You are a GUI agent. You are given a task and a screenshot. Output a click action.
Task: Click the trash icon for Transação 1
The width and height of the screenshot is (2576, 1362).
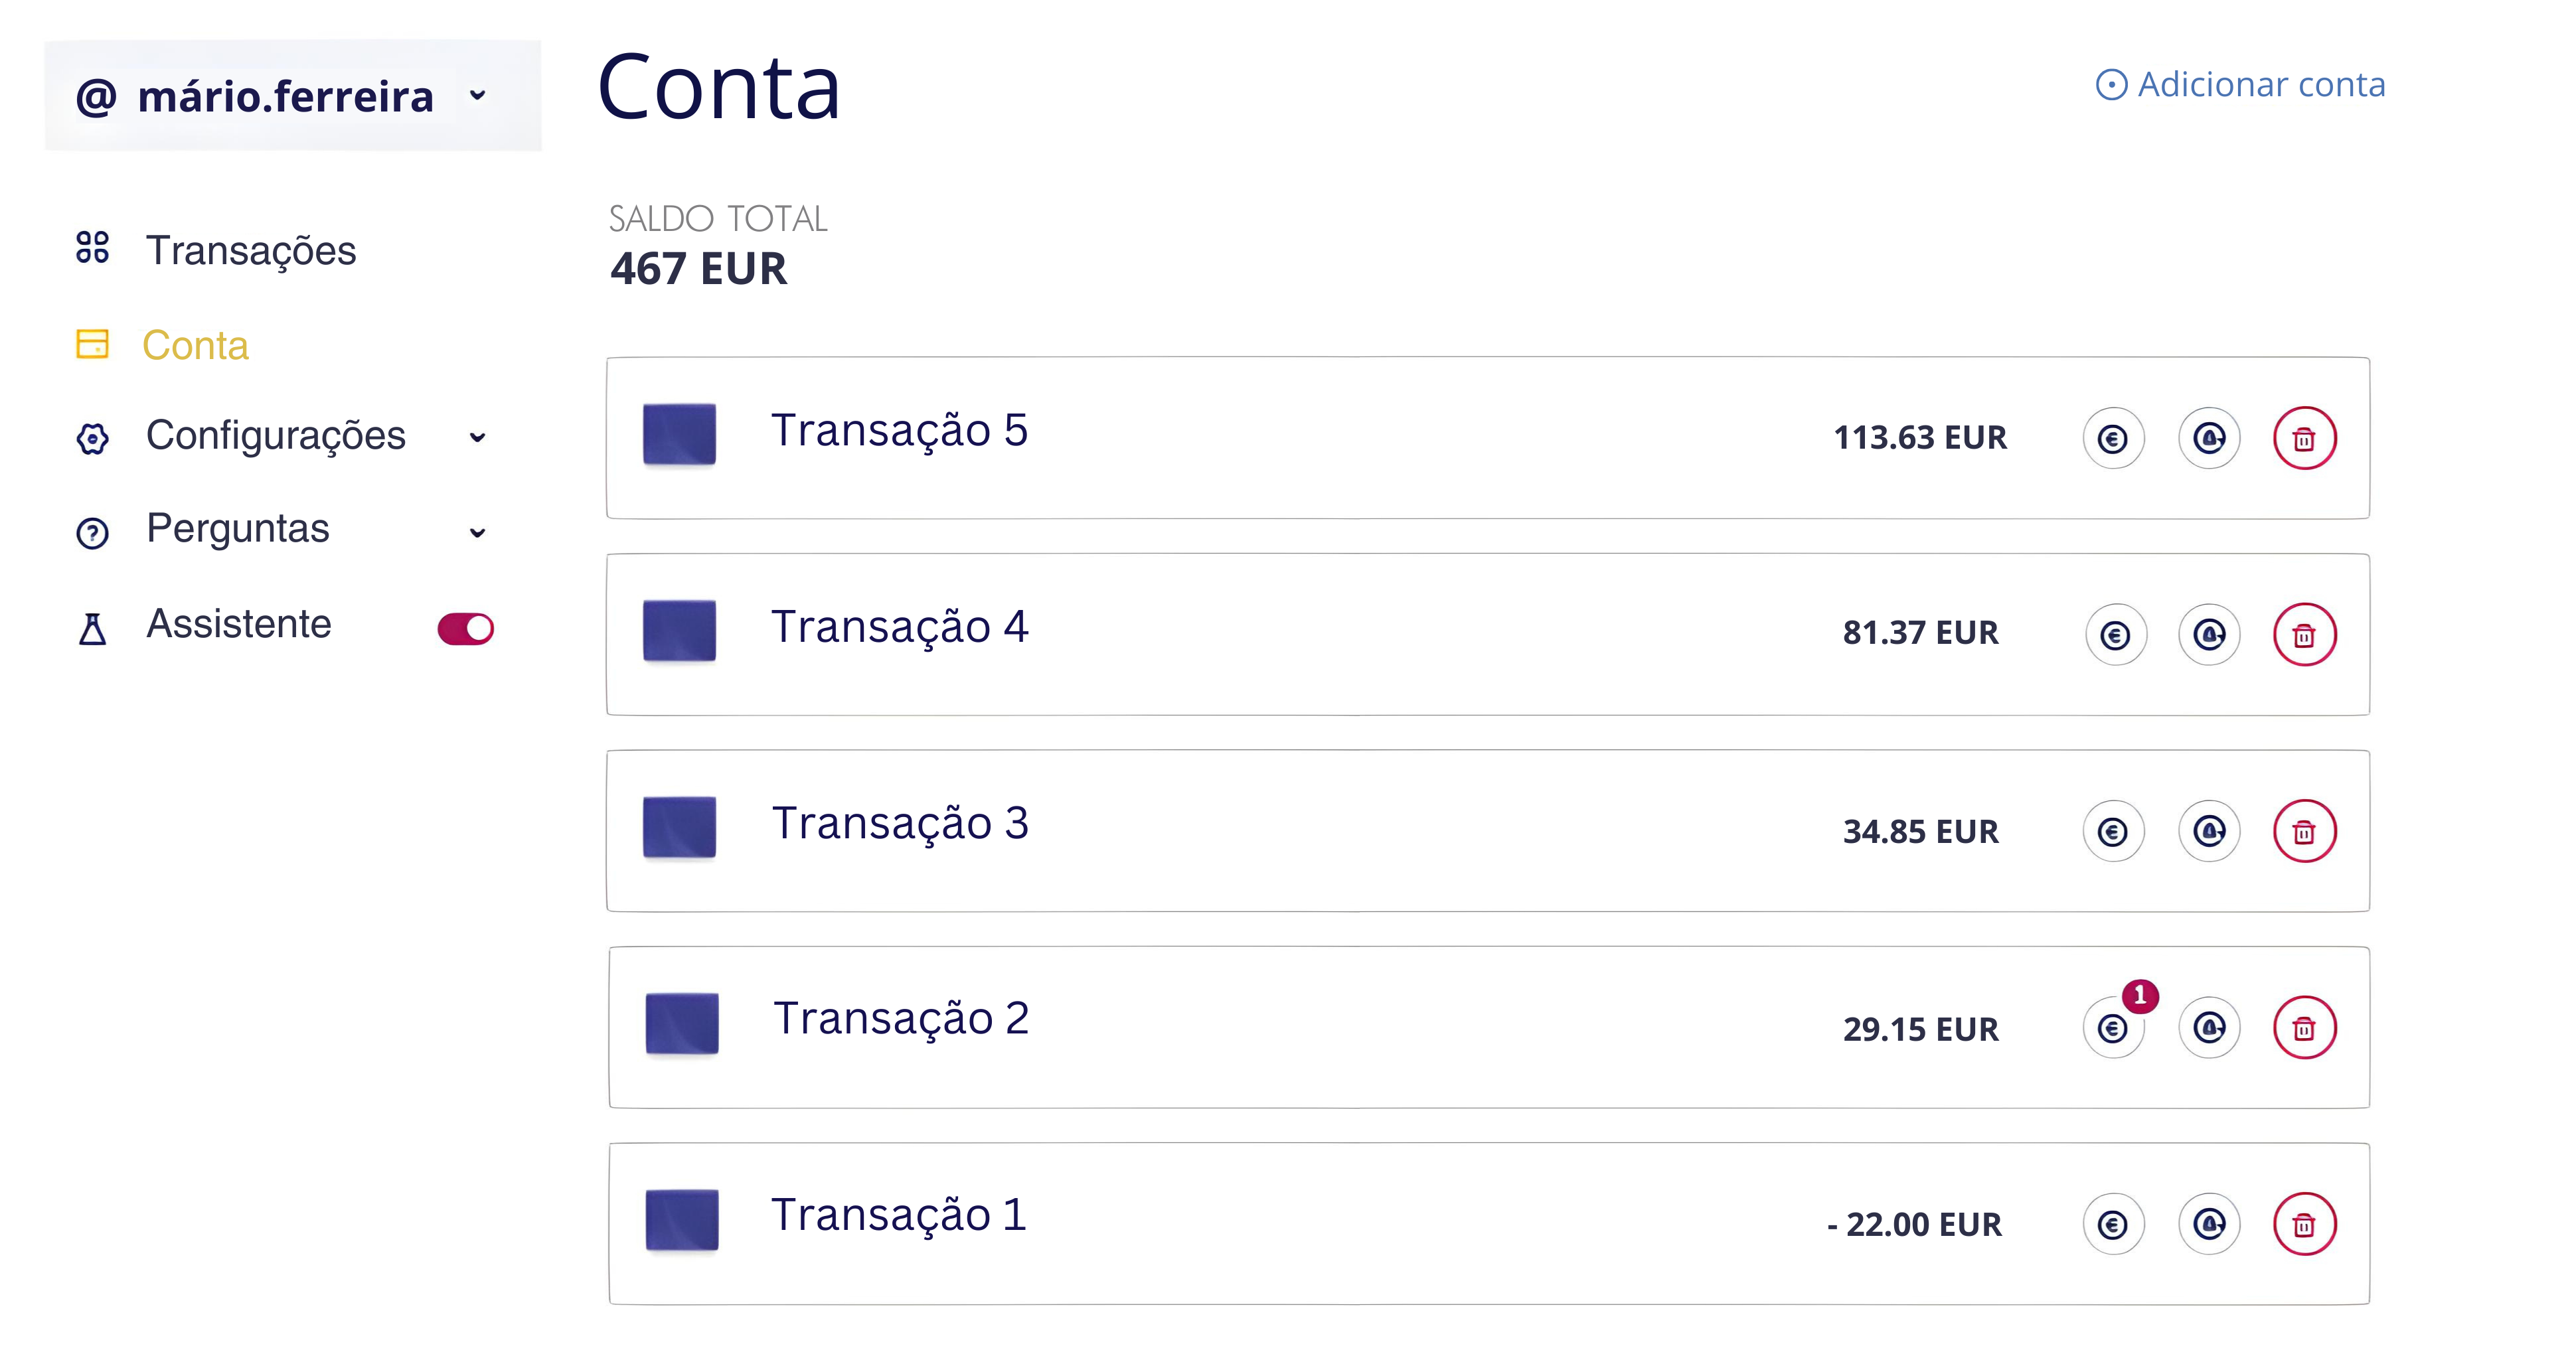[x=2304, y=1224]
